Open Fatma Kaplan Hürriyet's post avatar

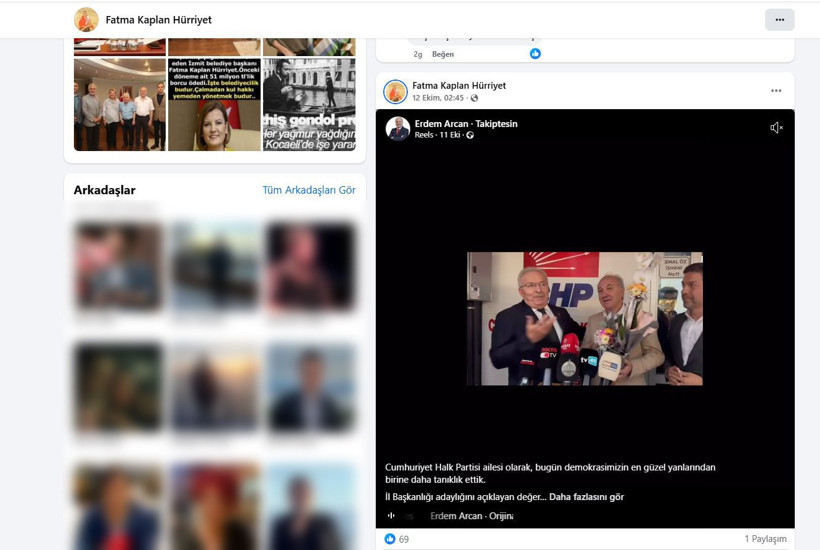coord(395,91)
